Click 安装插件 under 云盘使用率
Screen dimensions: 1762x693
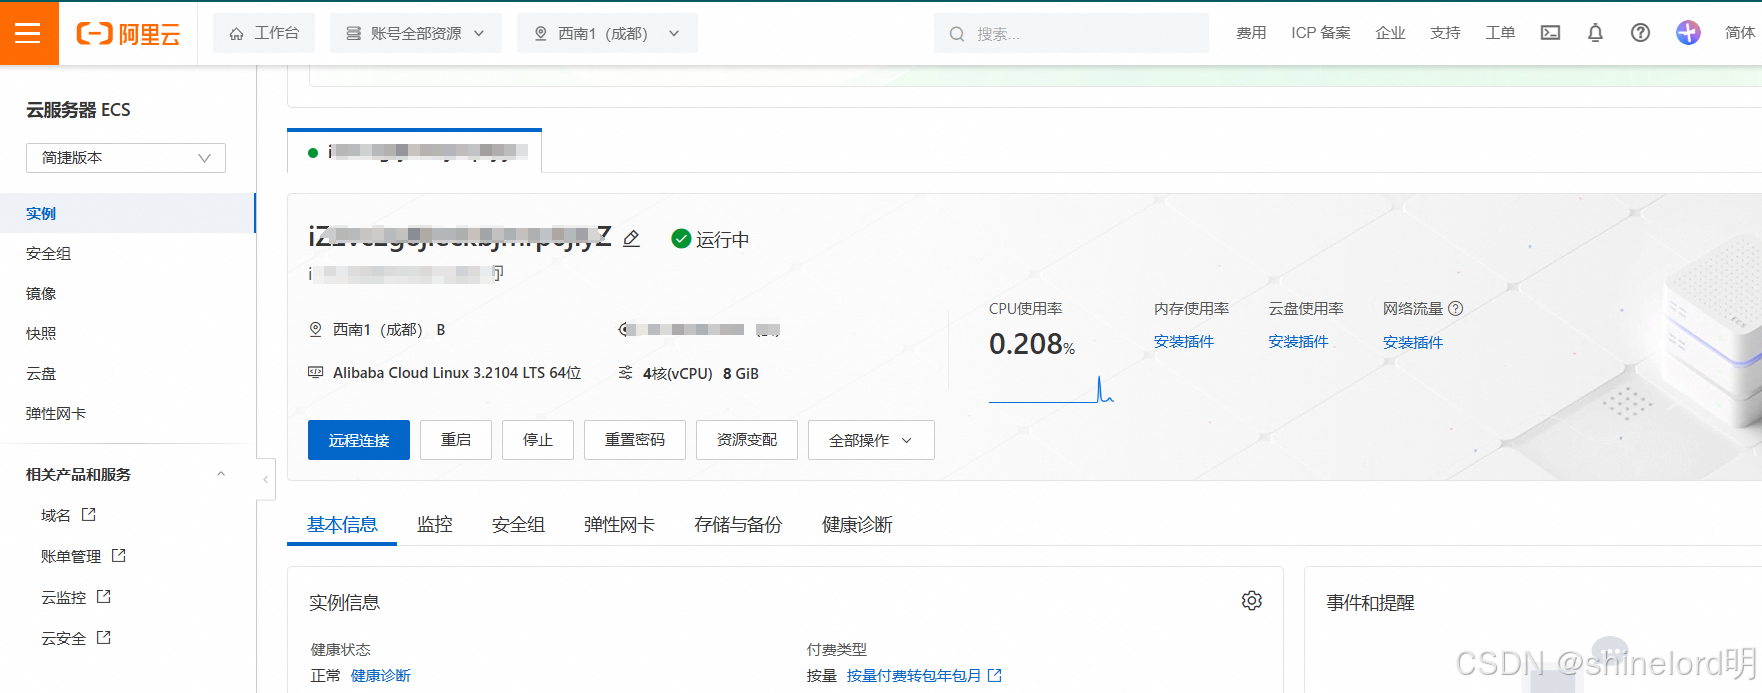1298,342
